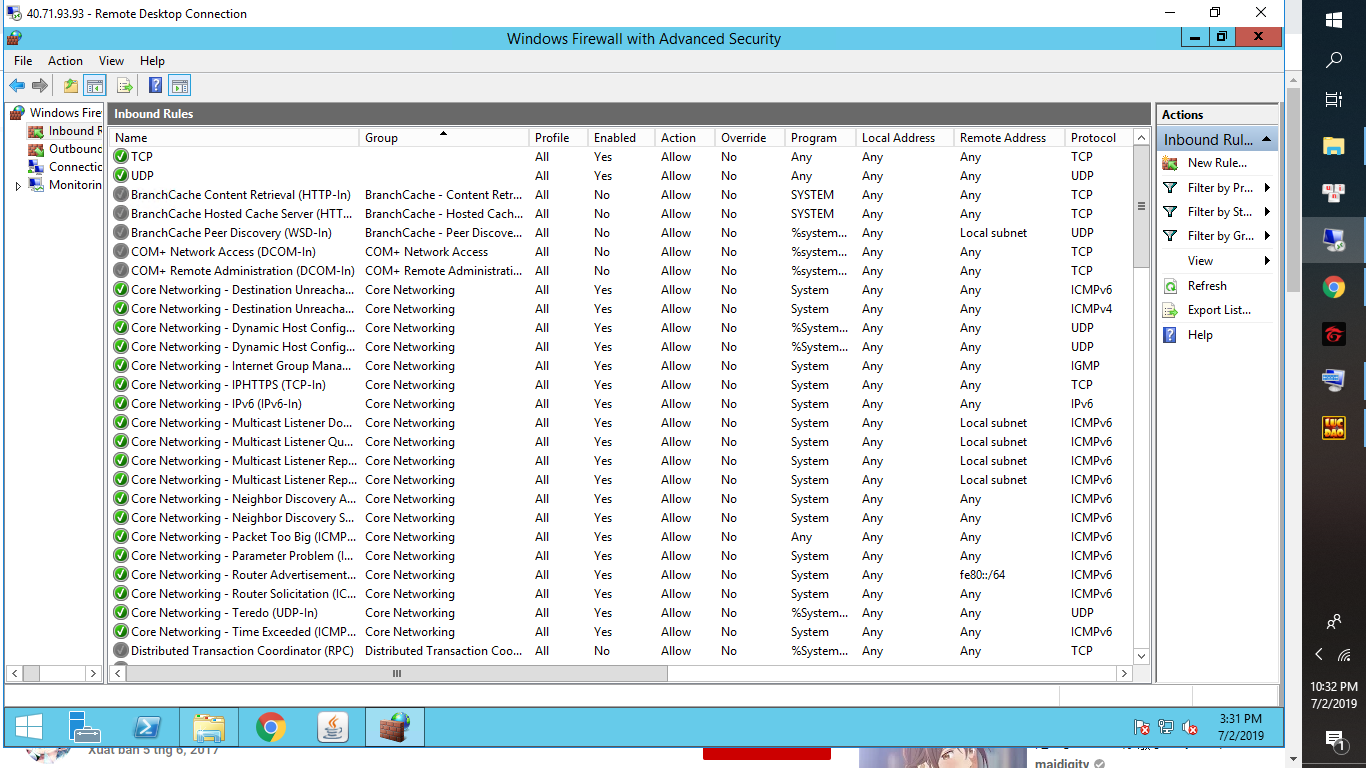Viewport: 1366px width, 768px height.
Task: Open the Filter by Profile submenu
Action: coord(1267,188)
